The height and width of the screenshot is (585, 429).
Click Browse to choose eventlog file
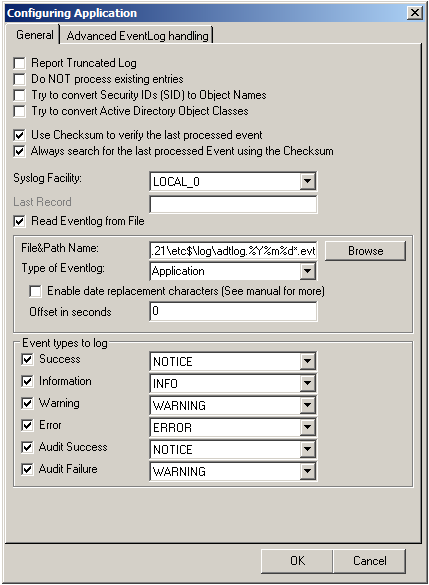pos(365,251)
